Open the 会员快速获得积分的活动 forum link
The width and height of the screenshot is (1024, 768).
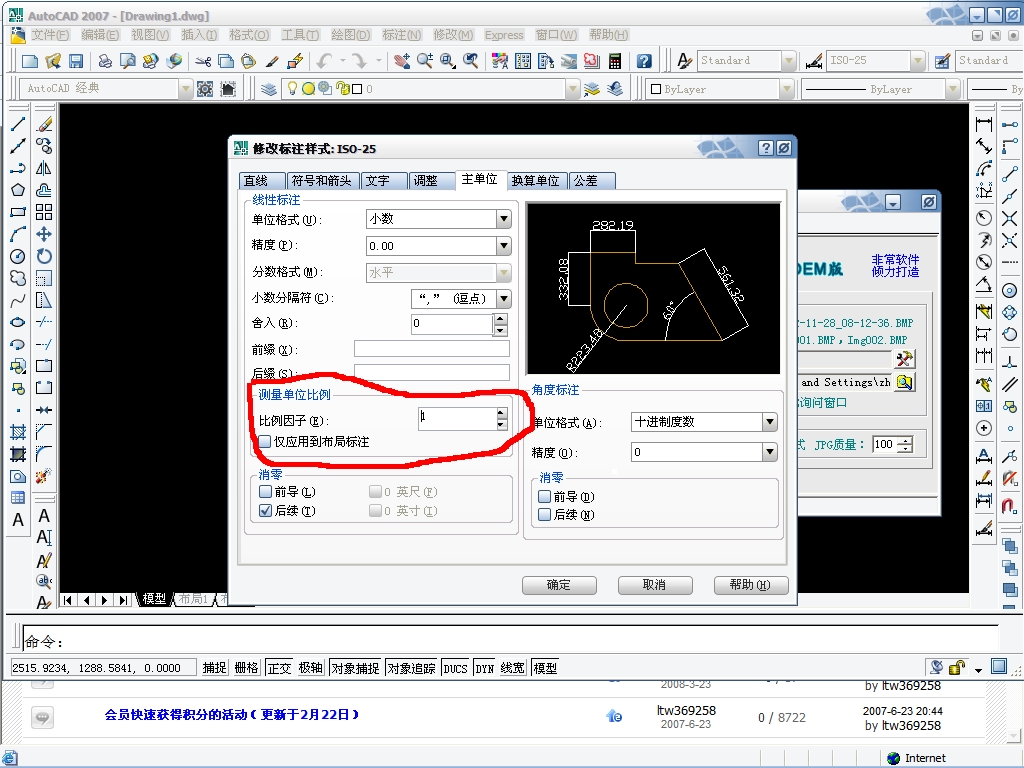pyautogui.click(x=232, y=715)
